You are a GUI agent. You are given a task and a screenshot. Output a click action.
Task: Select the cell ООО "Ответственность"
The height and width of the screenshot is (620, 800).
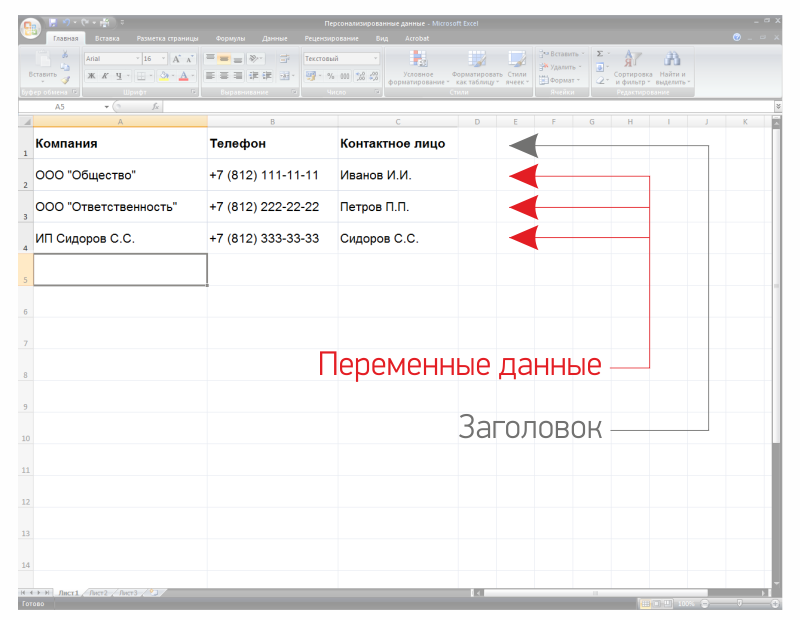click(x=120, y=207)
